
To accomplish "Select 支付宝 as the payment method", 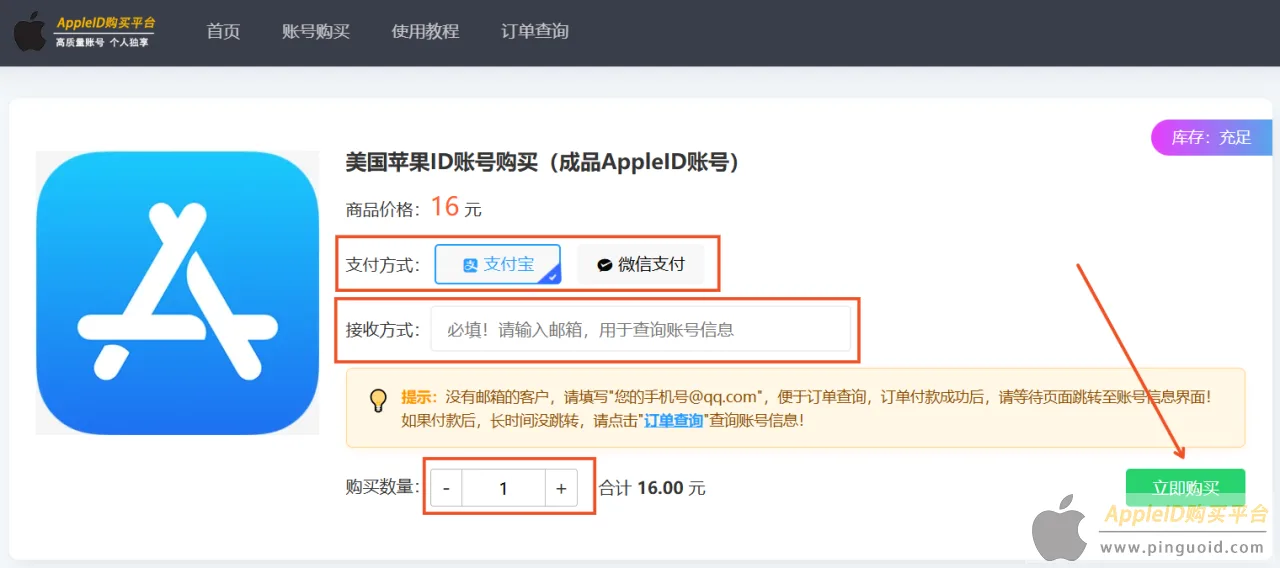I will coord(498,265).
